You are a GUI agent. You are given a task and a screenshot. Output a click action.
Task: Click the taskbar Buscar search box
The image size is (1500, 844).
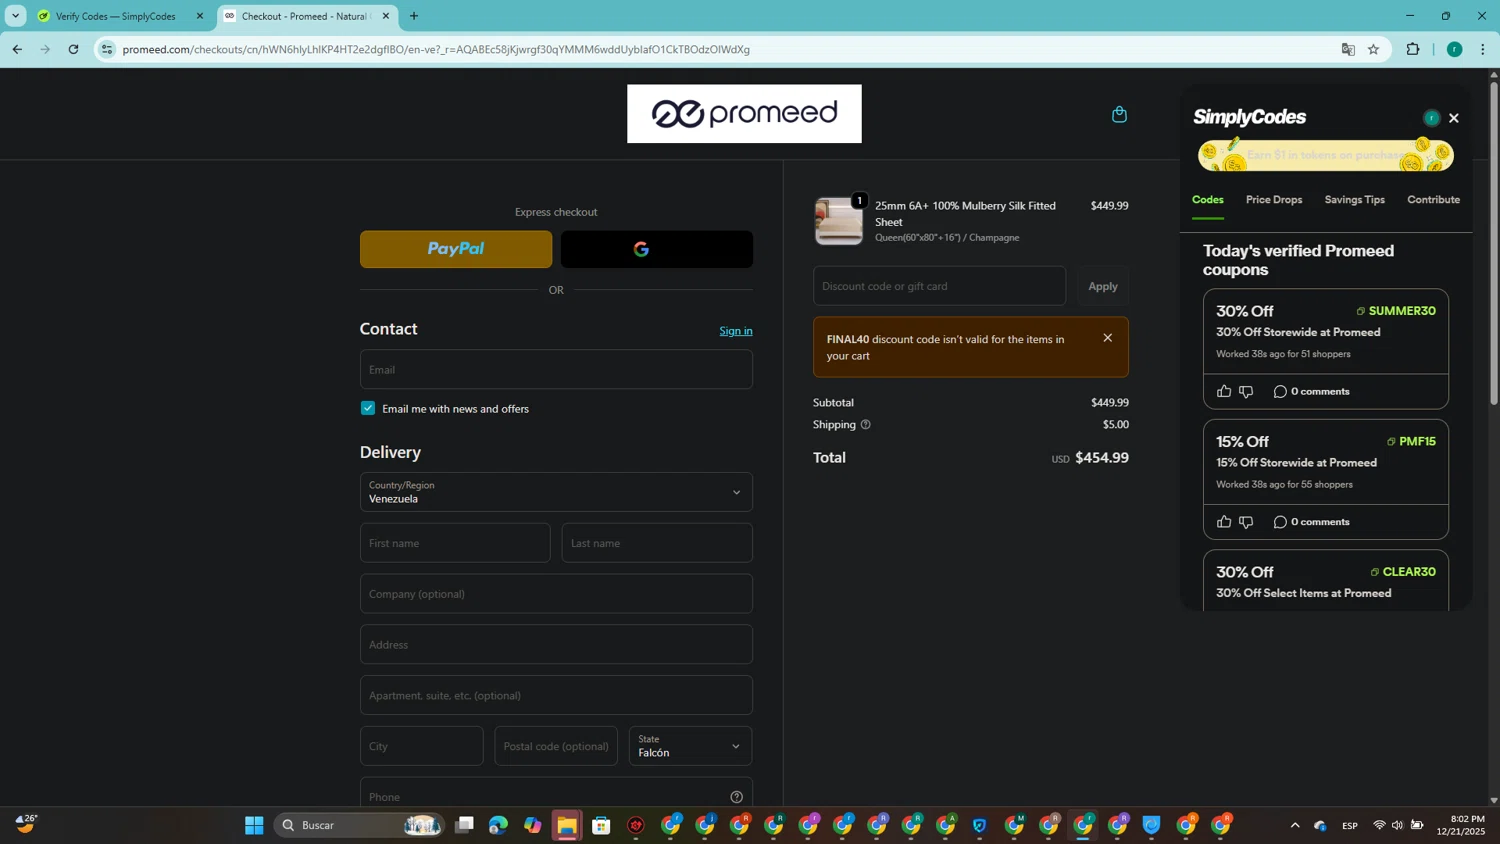click(x=359, y=825)
